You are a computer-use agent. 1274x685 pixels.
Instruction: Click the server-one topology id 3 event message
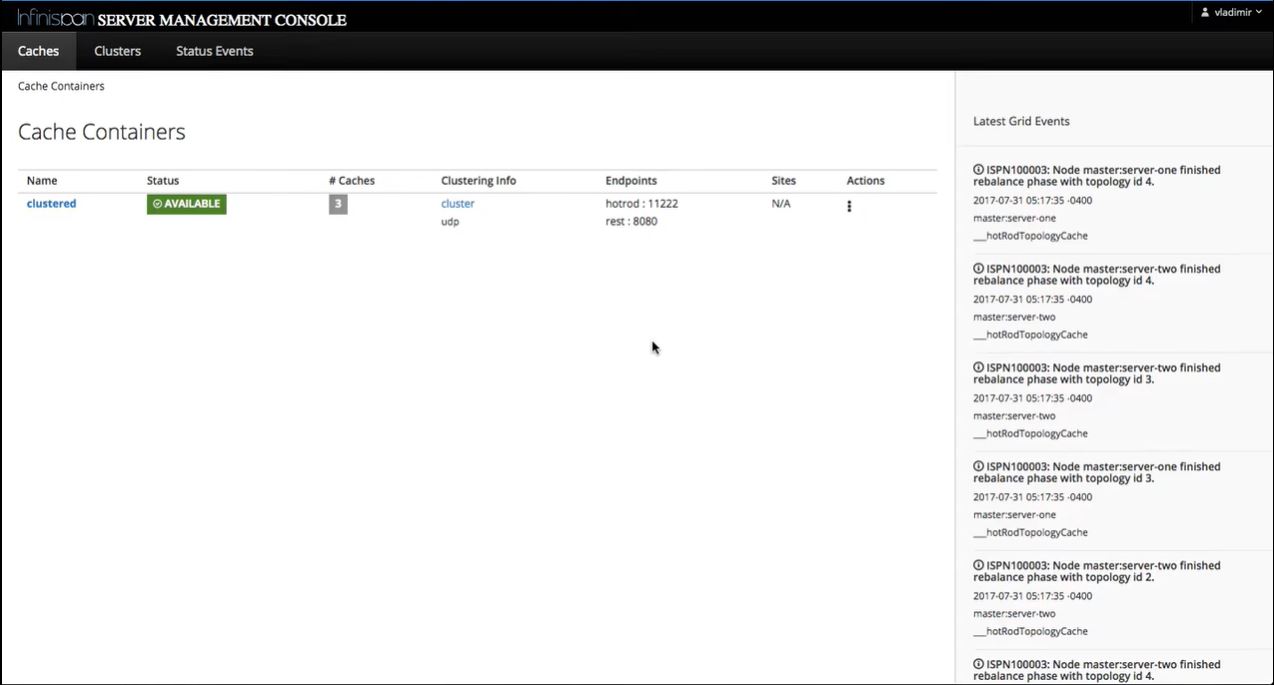[x=1097, y=473]
